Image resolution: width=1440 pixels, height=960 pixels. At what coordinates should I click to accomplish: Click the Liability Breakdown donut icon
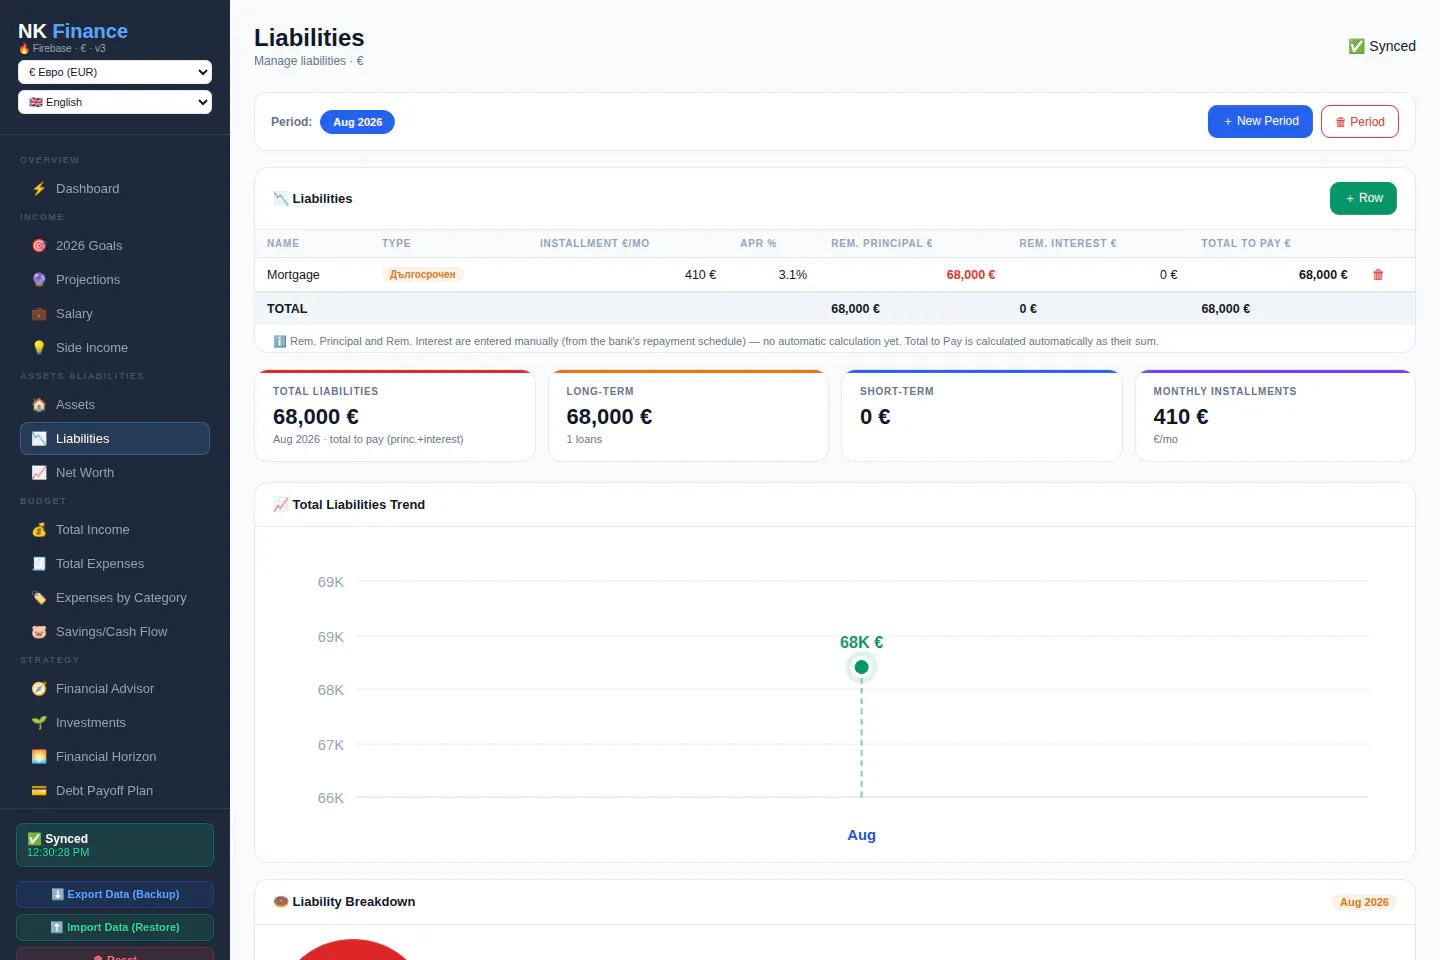pos(281,902)
